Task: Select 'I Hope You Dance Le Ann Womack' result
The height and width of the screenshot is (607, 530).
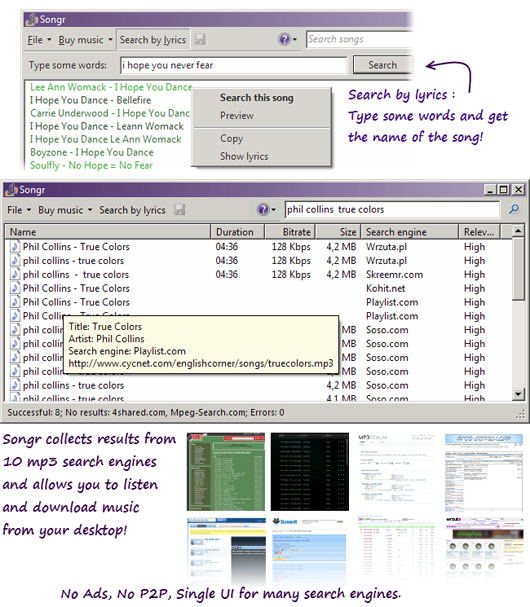Action: click(x=105, y=139)
